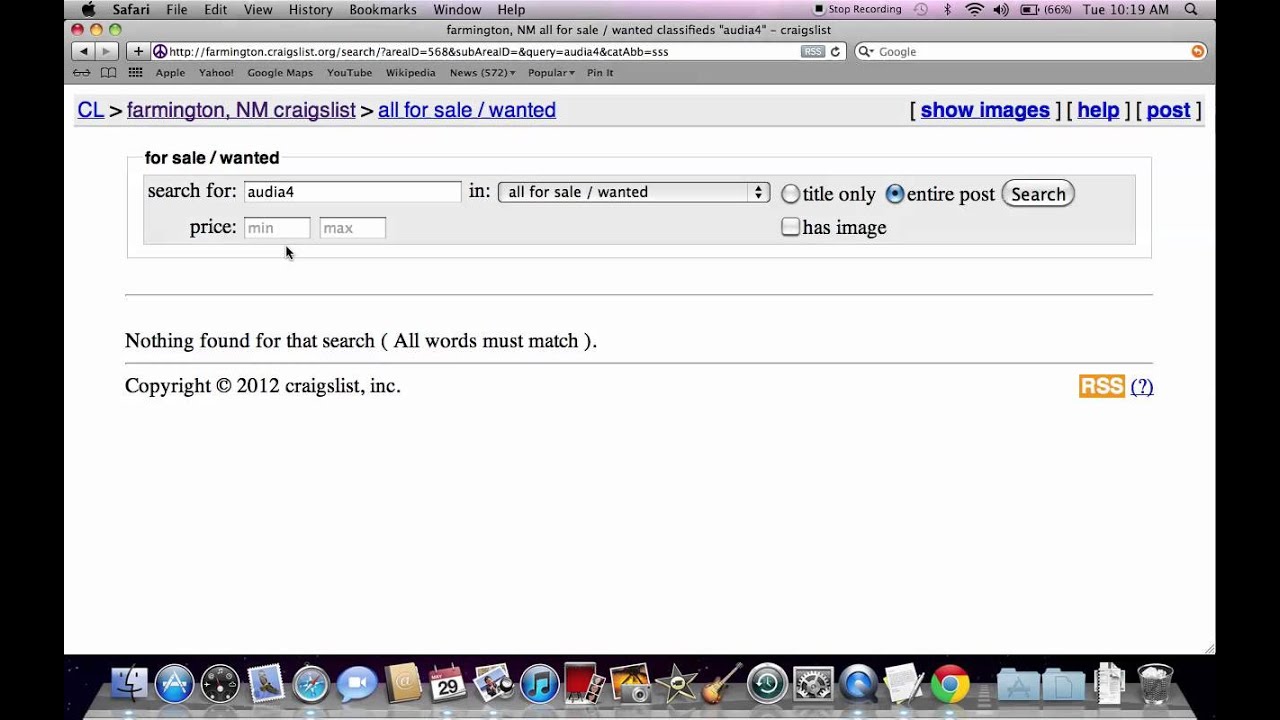
Task: Launch Google Chrome from the Dock
Action: (950, 684)
